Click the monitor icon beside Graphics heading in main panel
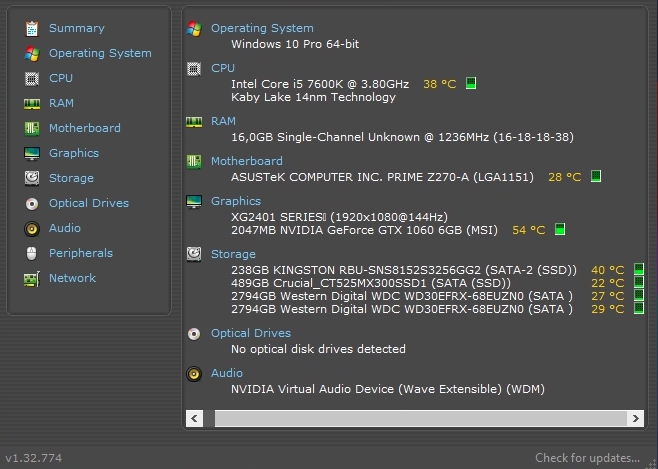This screenshot has height=469, width=658. pyautogui.click(x=194, y=202)
